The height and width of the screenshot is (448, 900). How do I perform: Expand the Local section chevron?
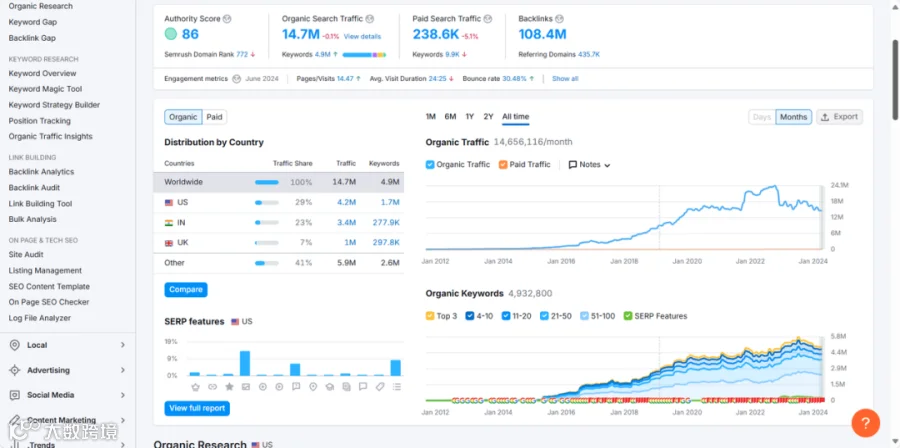coord(123,345)
